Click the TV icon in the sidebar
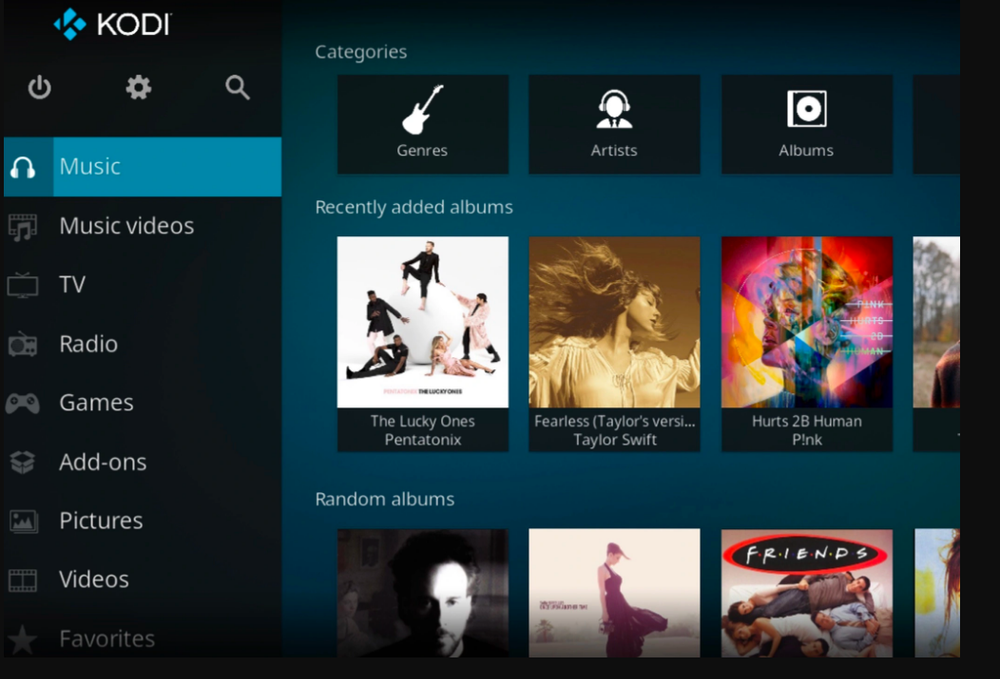This screenshot has height=679, width=1000. (x=24, y=284)
